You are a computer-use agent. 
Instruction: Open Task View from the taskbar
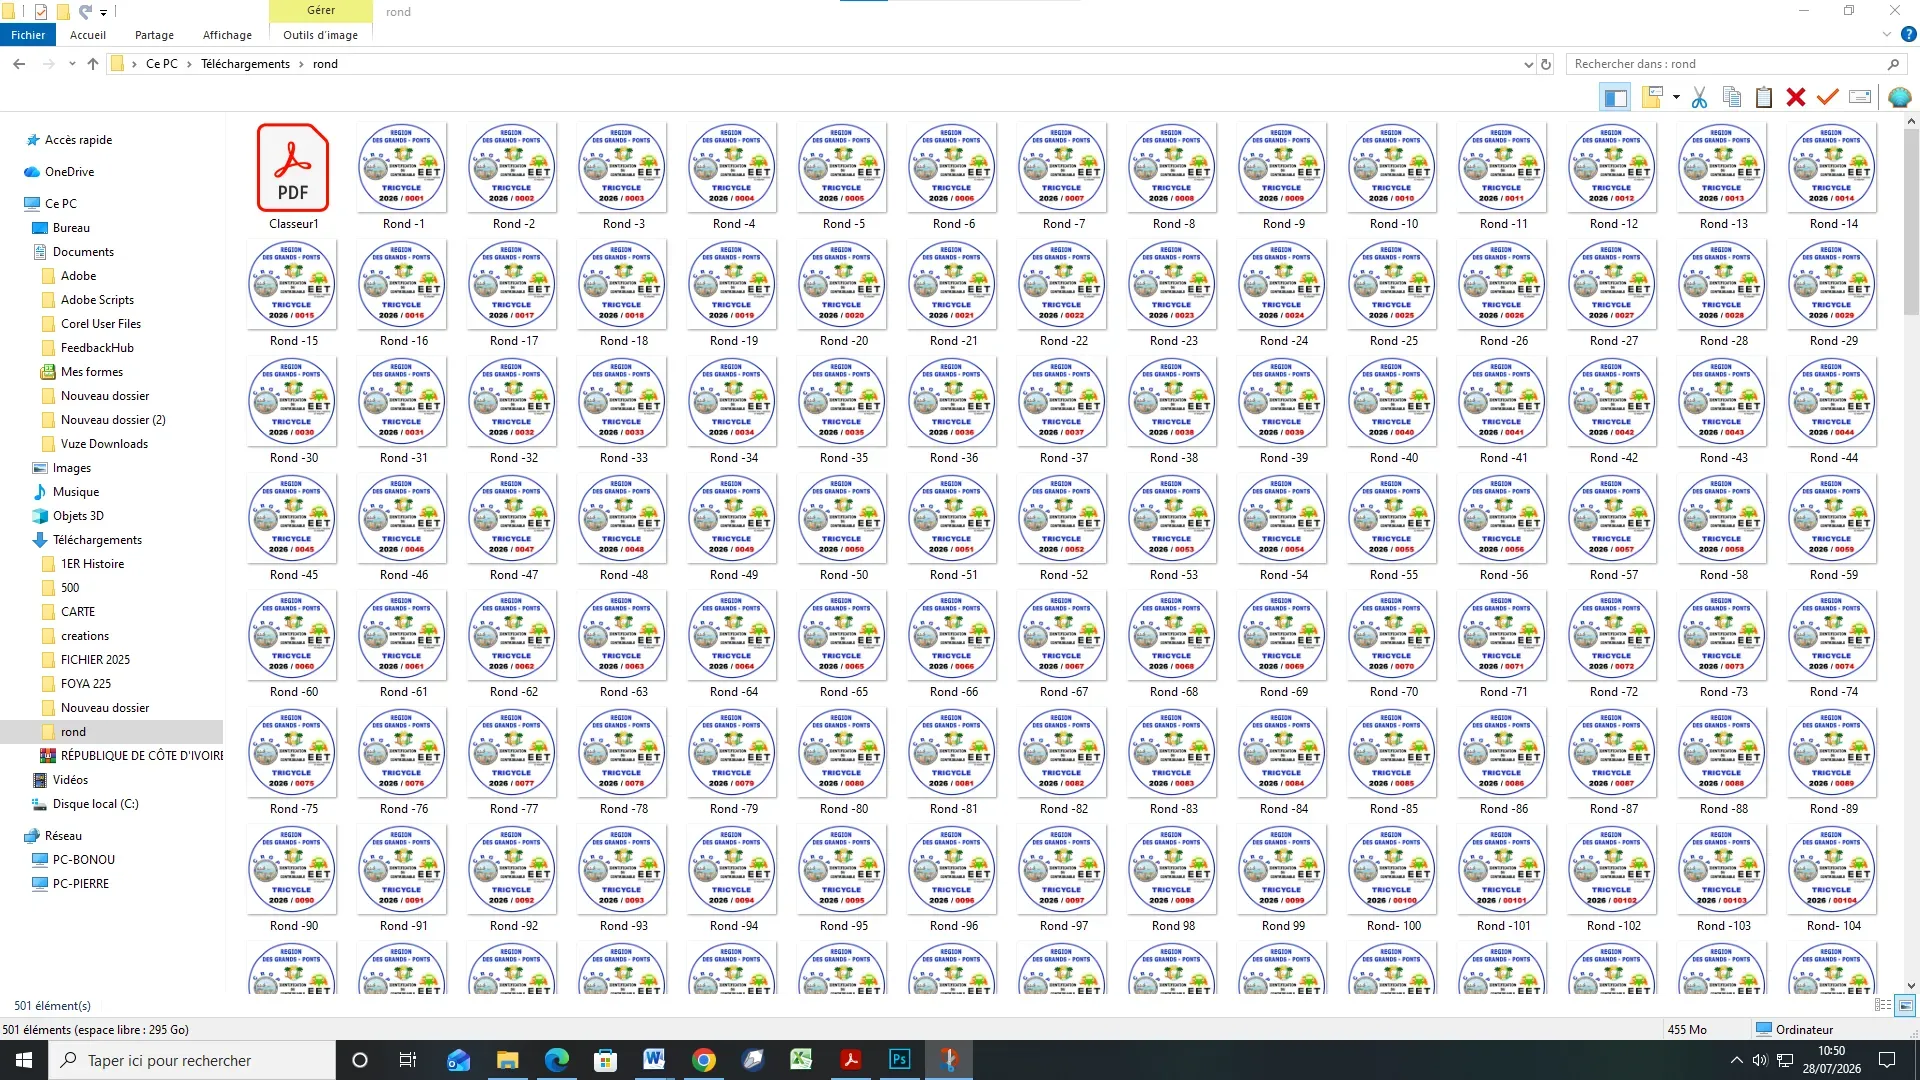pyautogui.click(x=408, y=1060)
